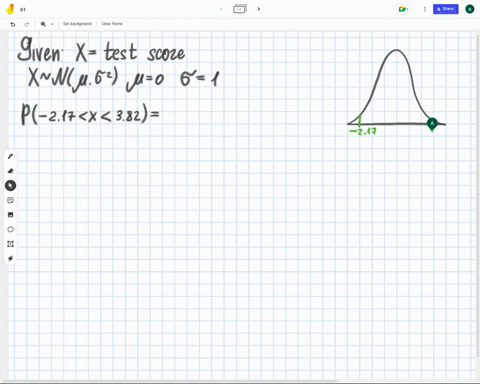Open the three-dot more options menu
The height and width of the screenshot is (384, 480).
[425, 9]
